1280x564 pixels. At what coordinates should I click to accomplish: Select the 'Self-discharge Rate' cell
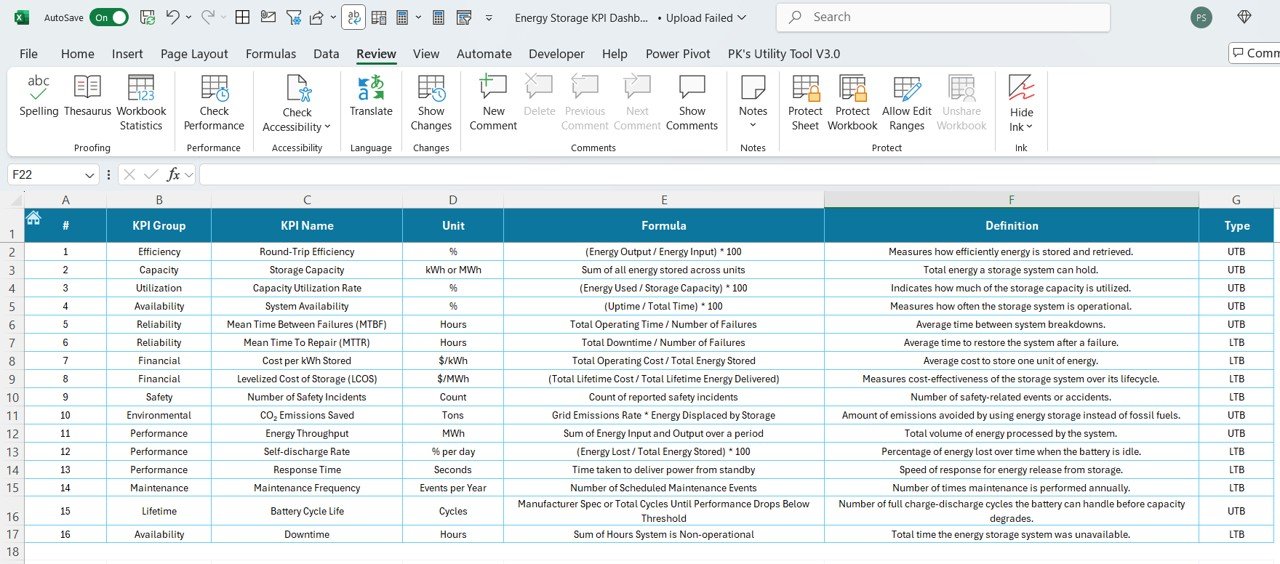[x=307, y=451]
